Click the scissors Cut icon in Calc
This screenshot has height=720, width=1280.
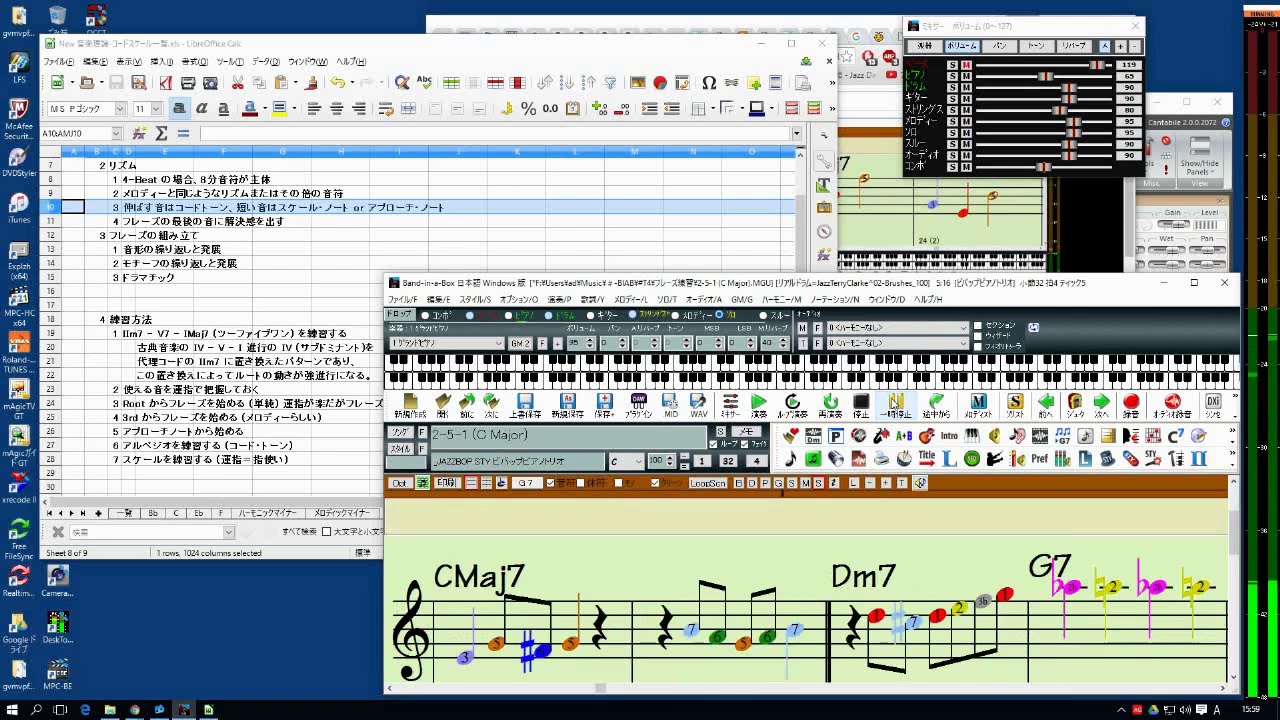pos(237,83)
